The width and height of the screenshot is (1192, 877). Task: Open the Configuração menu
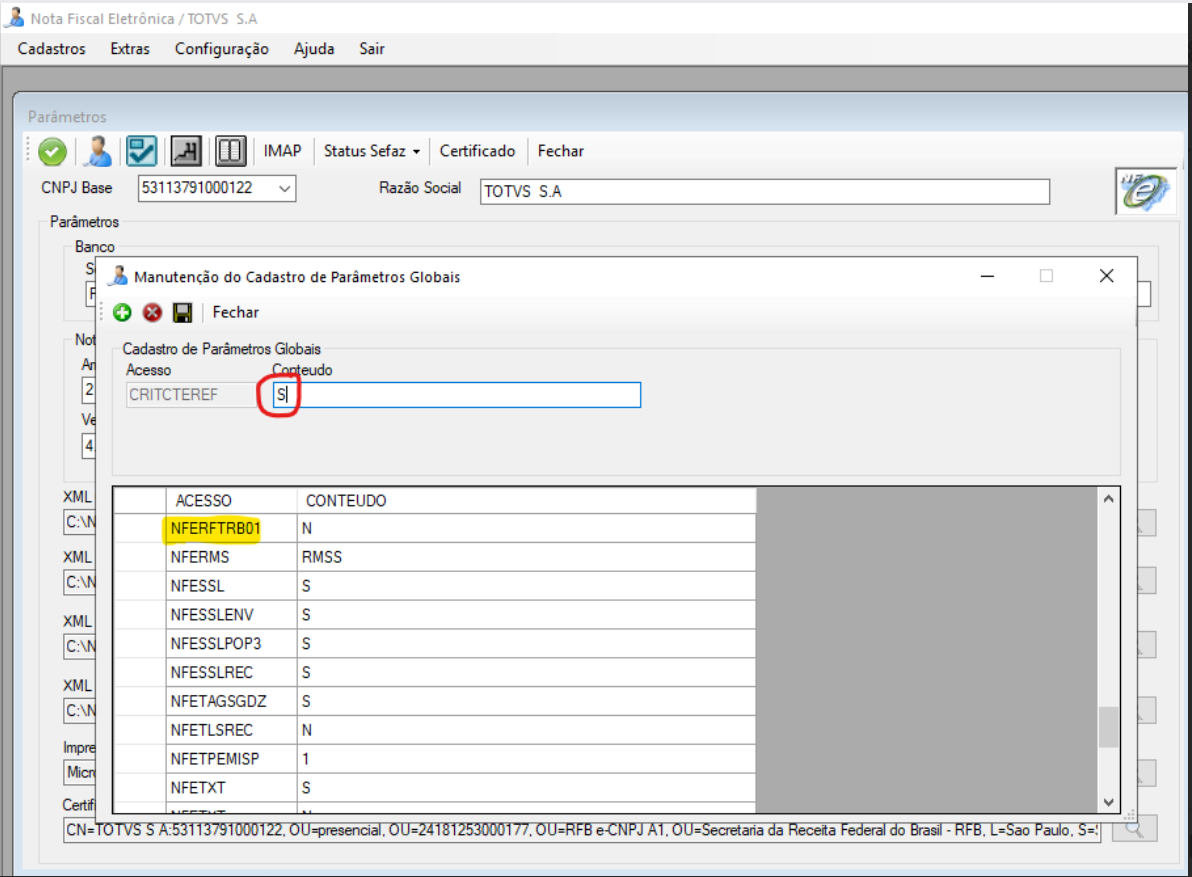point(222,49)
